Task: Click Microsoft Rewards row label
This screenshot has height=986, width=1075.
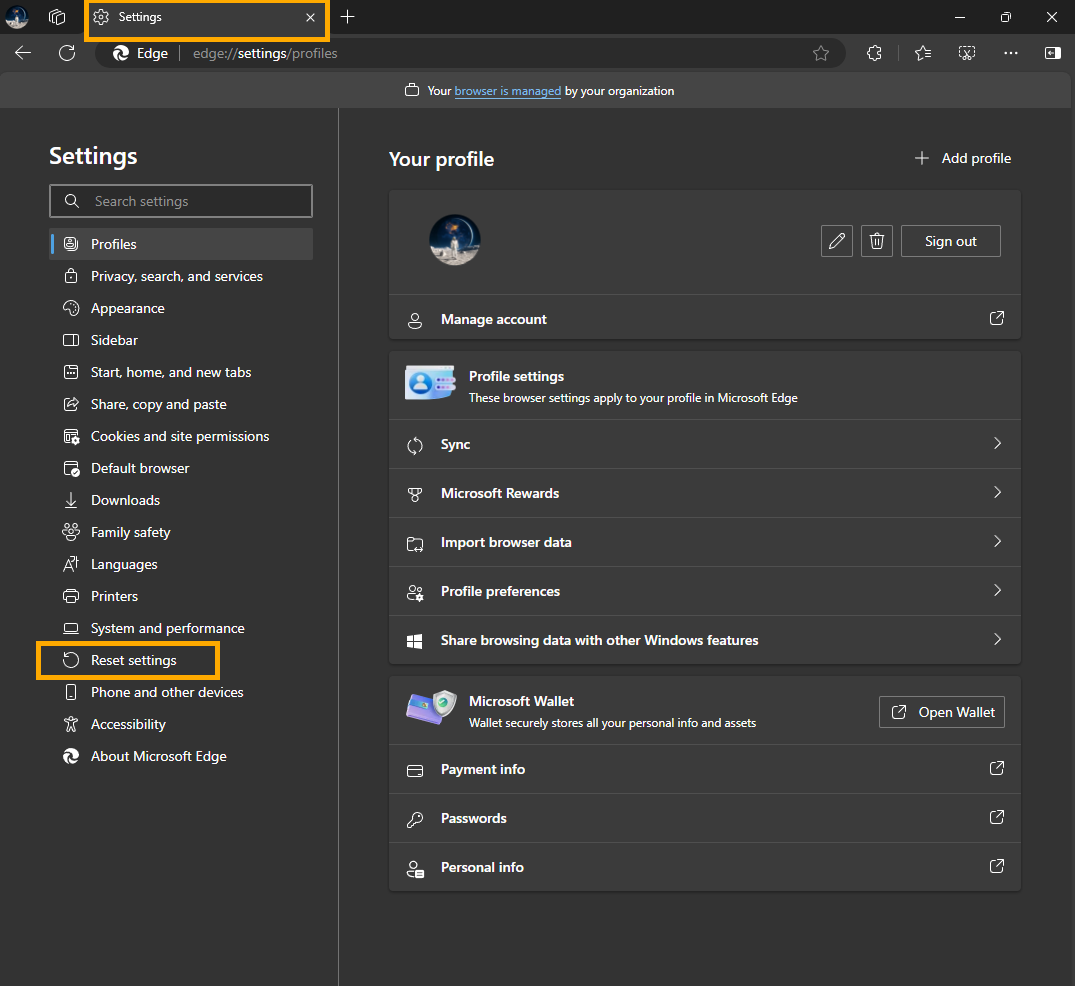Action: pyautogui.click(x=500, y=493)
